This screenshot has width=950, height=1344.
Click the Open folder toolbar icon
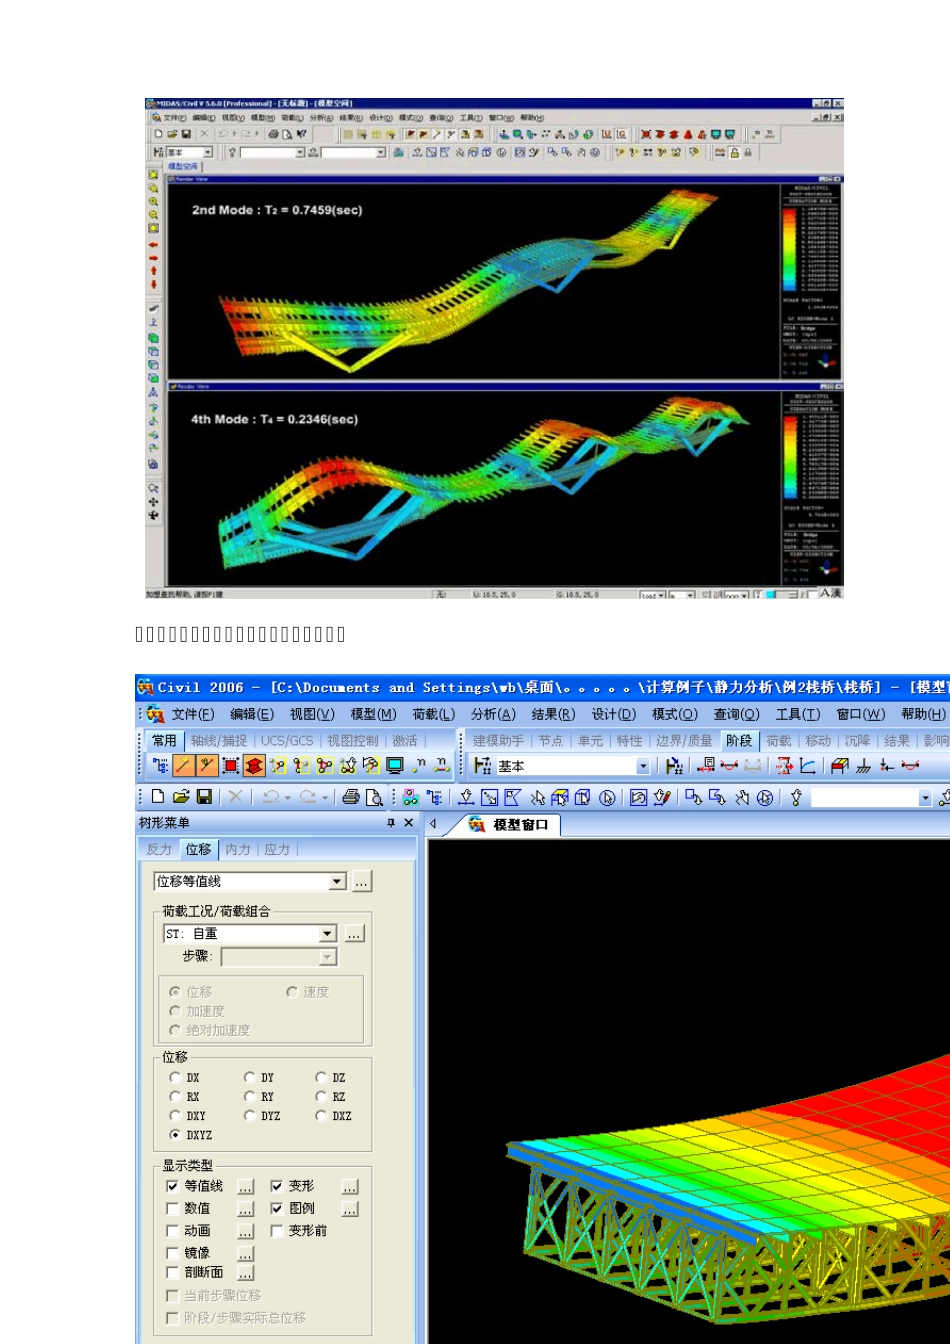point(181,797)
